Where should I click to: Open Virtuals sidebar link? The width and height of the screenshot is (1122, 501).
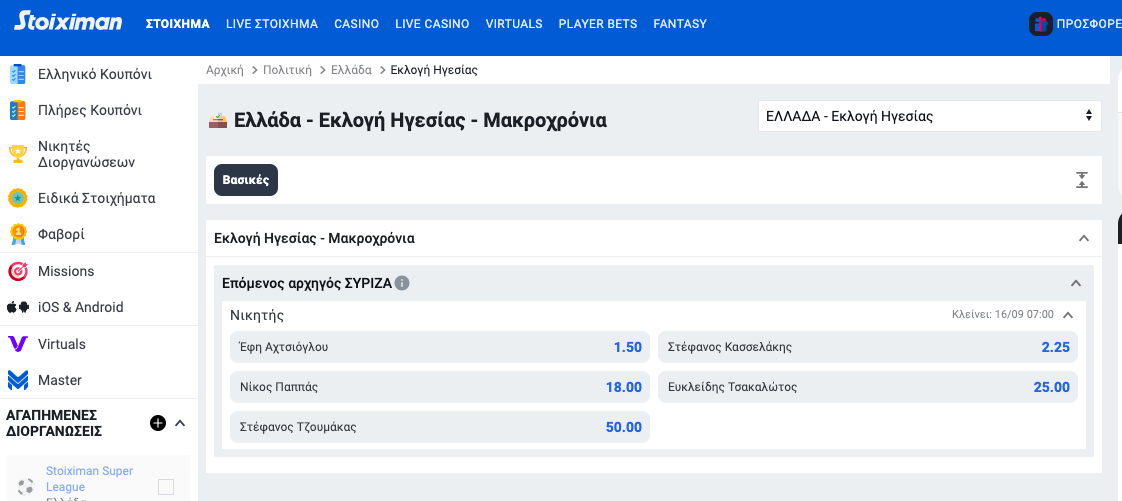(x=62, y=344)
